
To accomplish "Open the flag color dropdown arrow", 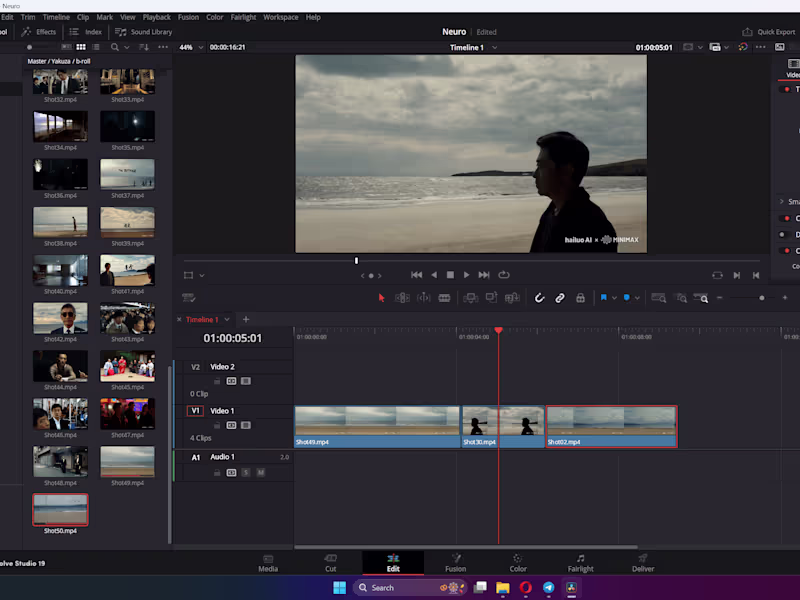I will pyautogui.click(x=614, y=298).
